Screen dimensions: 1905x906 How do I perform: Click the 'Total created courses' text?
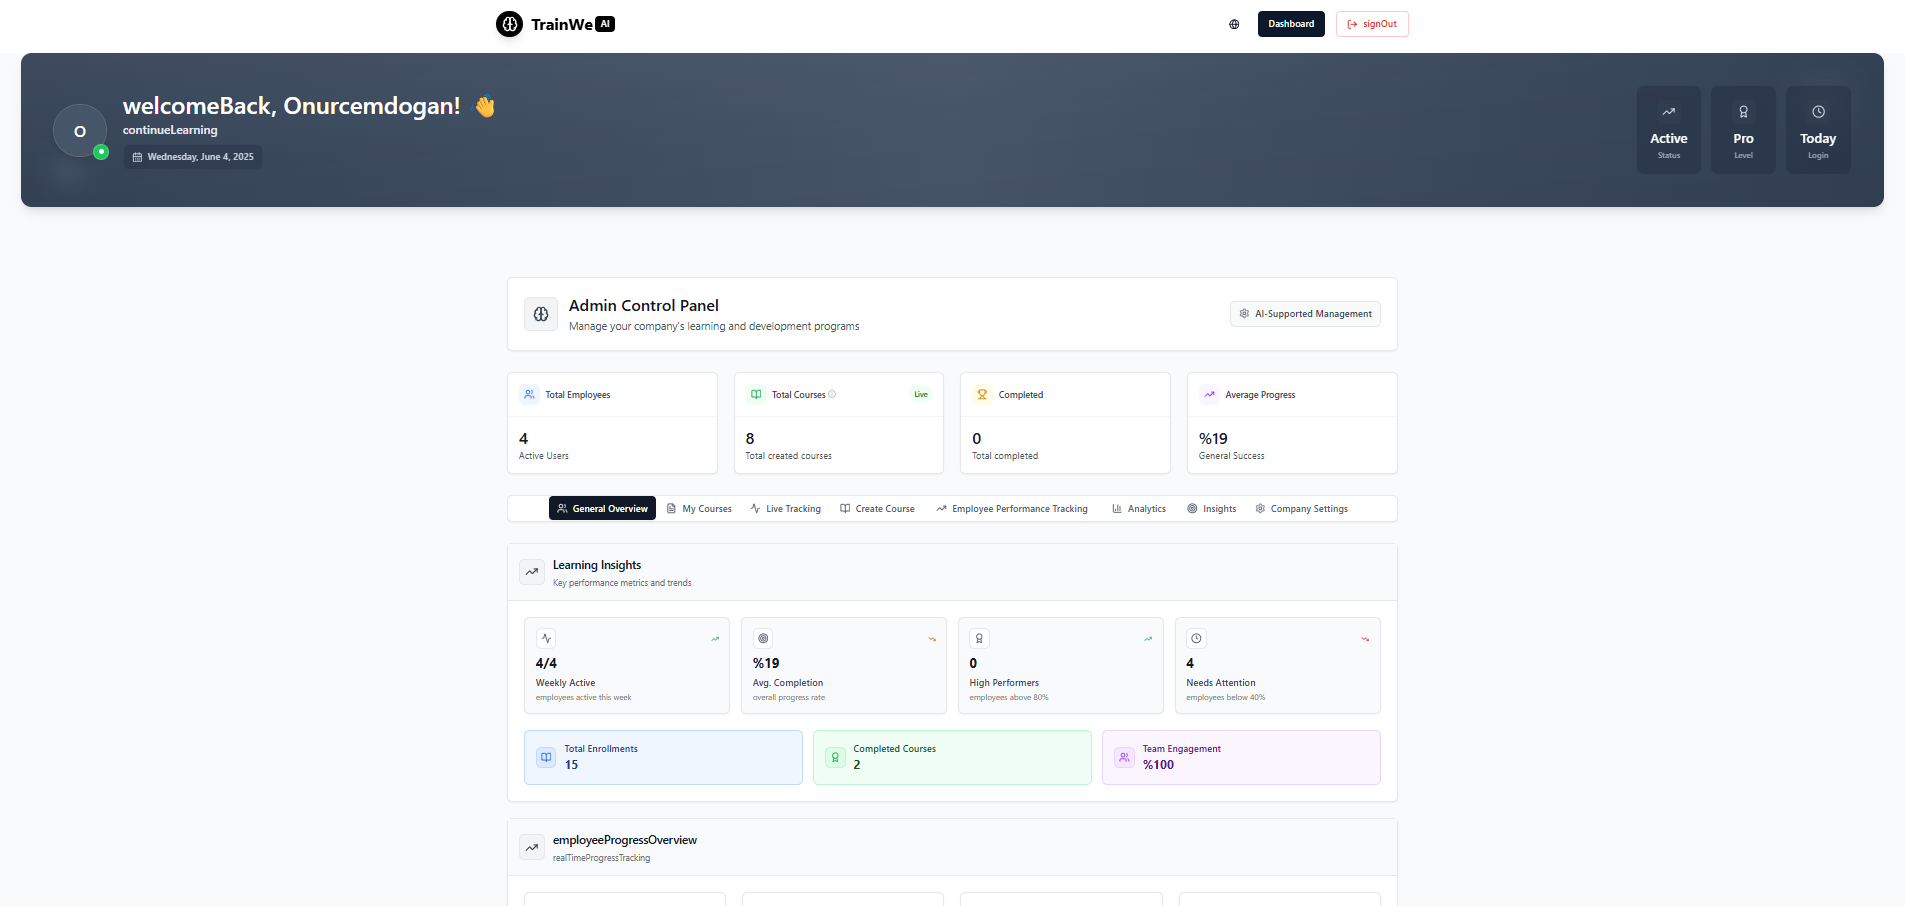click(788, 456)
